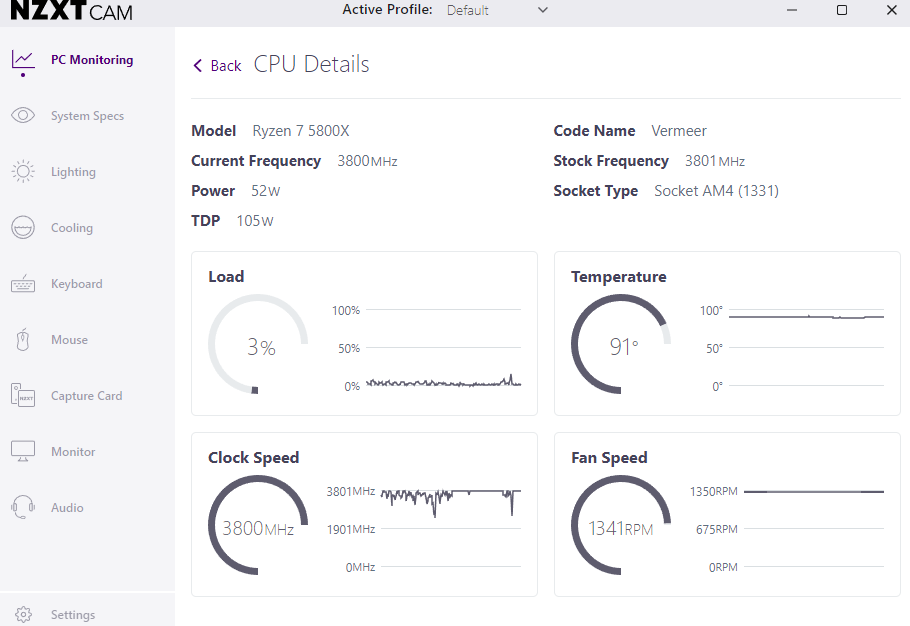Go back using the Back link
This screenshot has width=910, height=626.
tap(225, 66)
